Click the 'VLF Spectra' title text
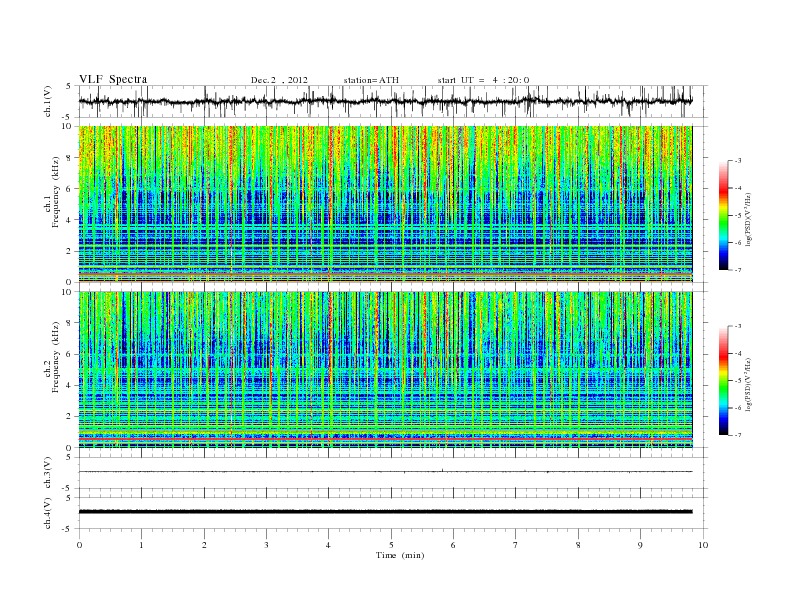 113,79
